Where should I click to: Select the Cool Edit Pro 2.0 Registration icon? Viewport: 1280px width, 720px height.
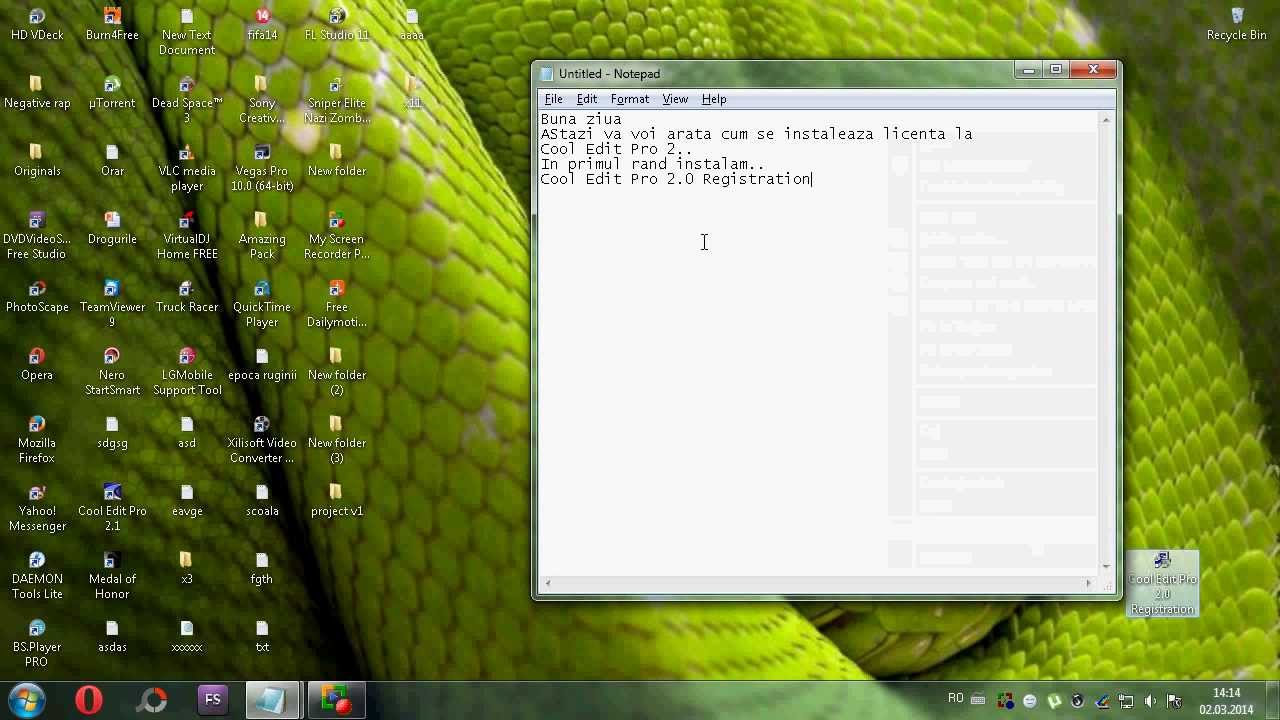click(1162, 584)
